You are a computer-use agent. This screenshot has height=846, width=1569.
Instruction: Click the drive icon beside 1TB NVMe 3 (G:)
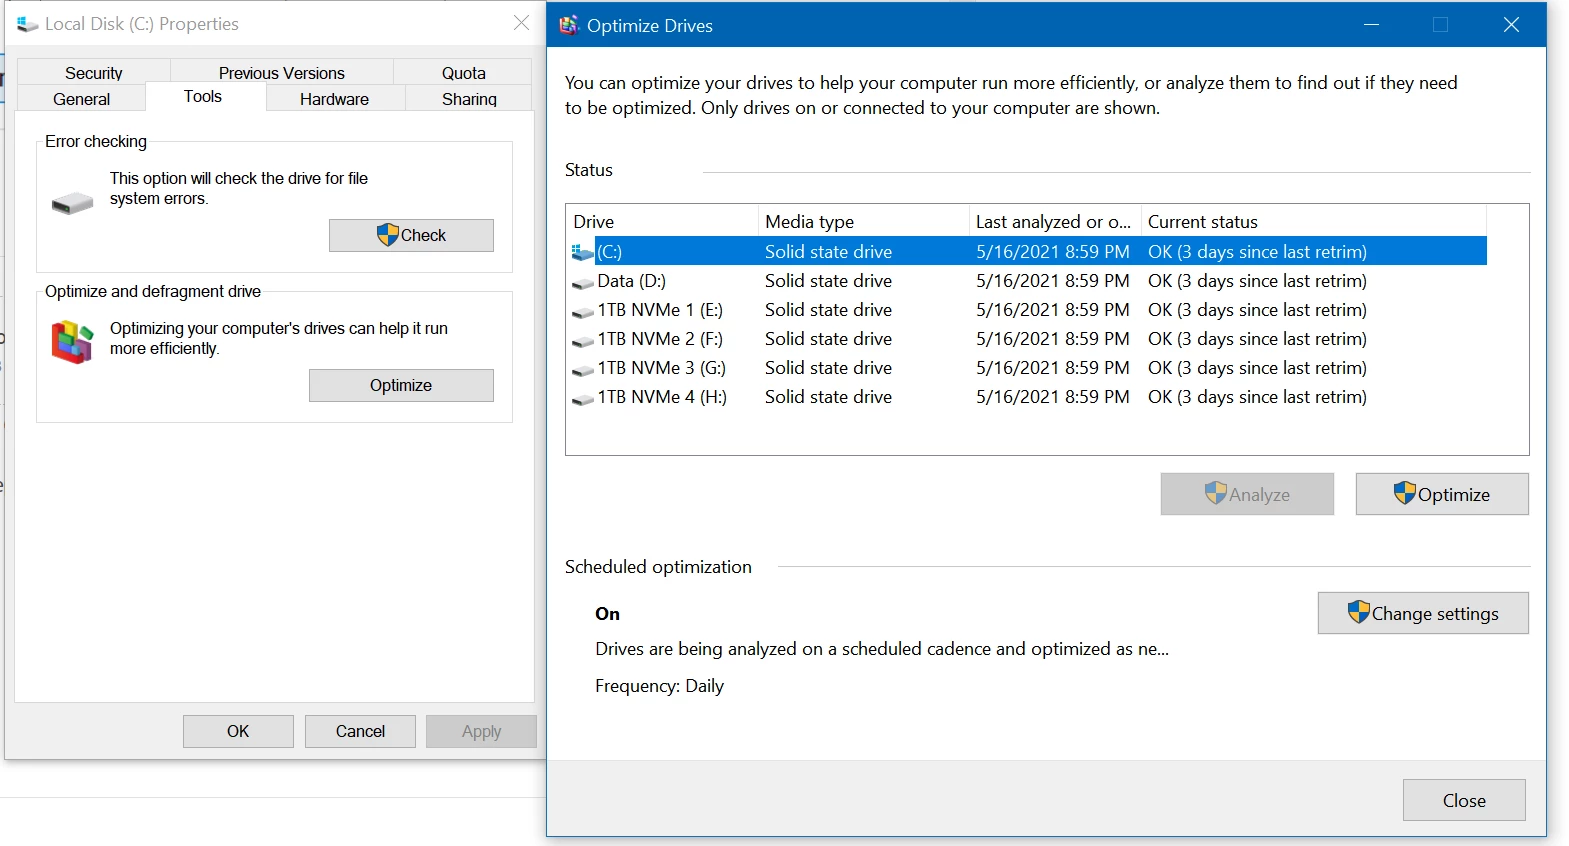[582, 370]
